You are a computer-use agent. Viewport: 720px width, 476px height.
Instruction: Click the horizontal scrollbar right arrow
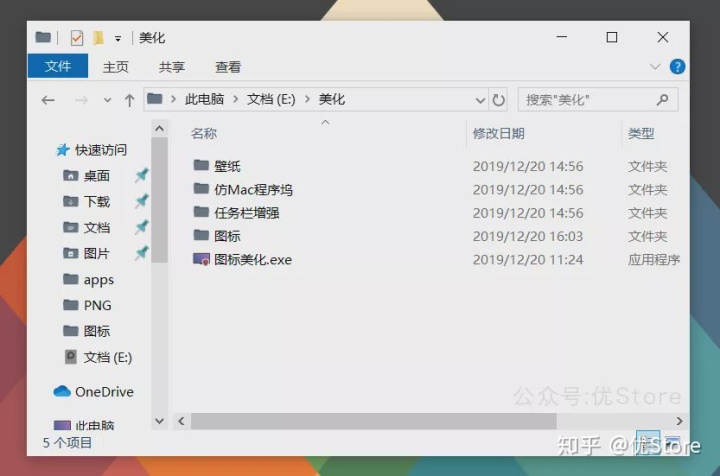point(679,421)
